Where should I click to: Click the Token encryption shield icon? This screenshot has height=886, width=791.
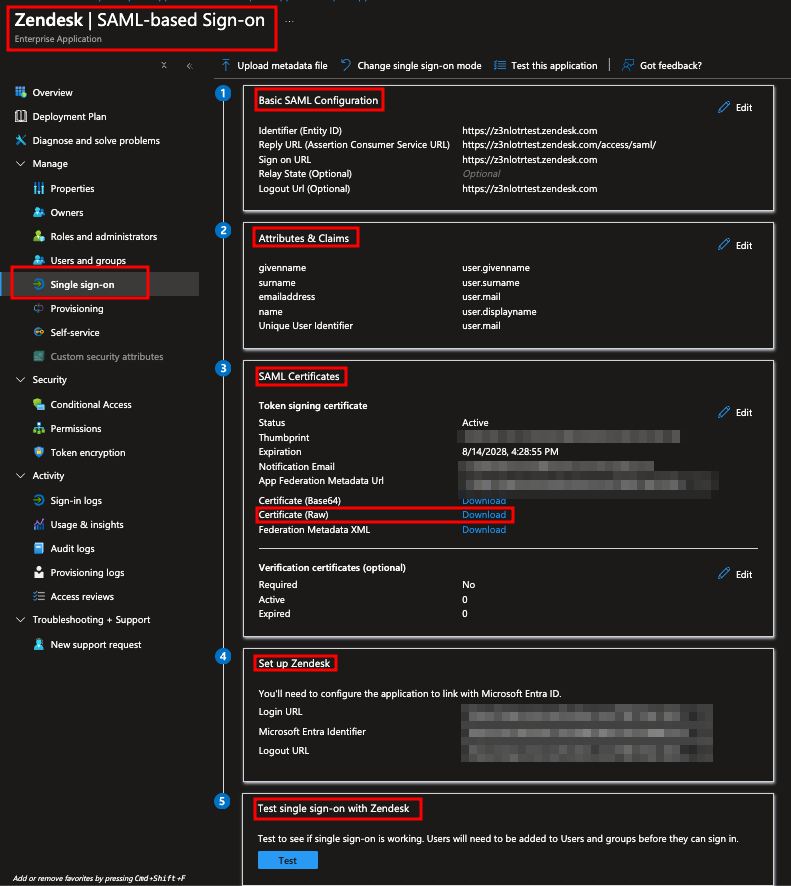click(x=39, y=452)
